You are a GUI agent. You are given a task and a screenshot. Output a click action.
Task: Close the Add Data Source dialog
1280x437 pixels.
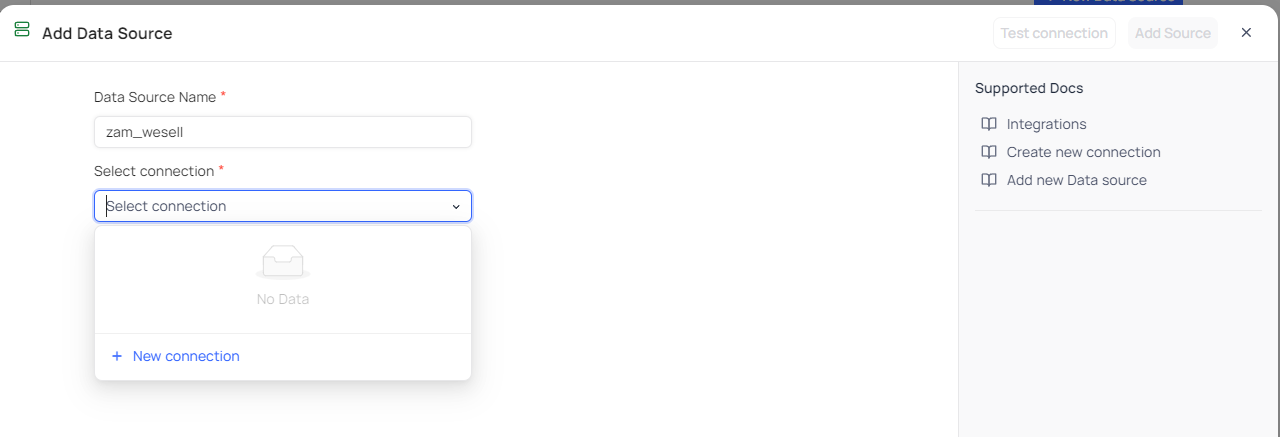click(1246, 33)
